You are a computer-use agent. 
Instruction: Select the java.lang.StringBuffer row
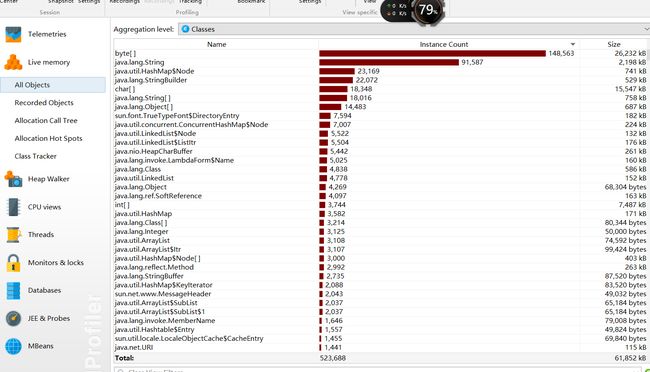coord(381,276)
